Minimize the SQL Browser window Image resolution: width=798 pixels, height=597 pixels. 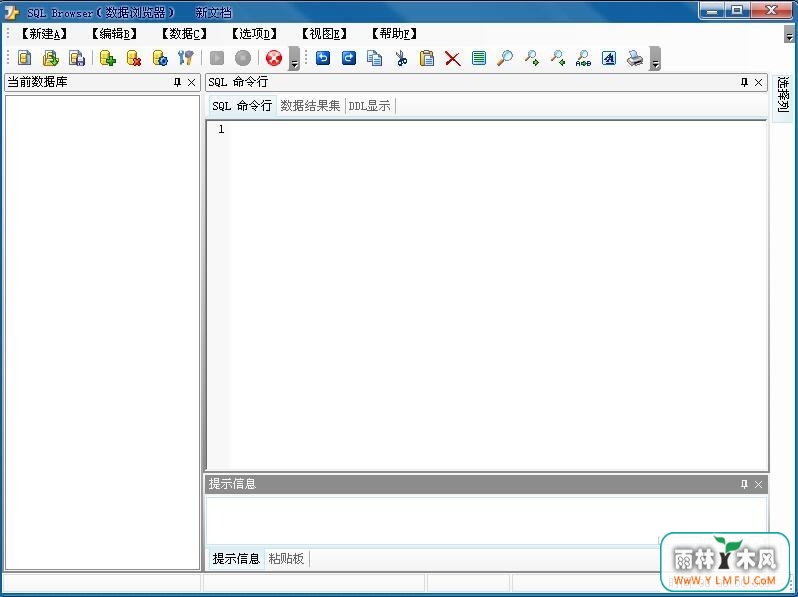point(712,10)
